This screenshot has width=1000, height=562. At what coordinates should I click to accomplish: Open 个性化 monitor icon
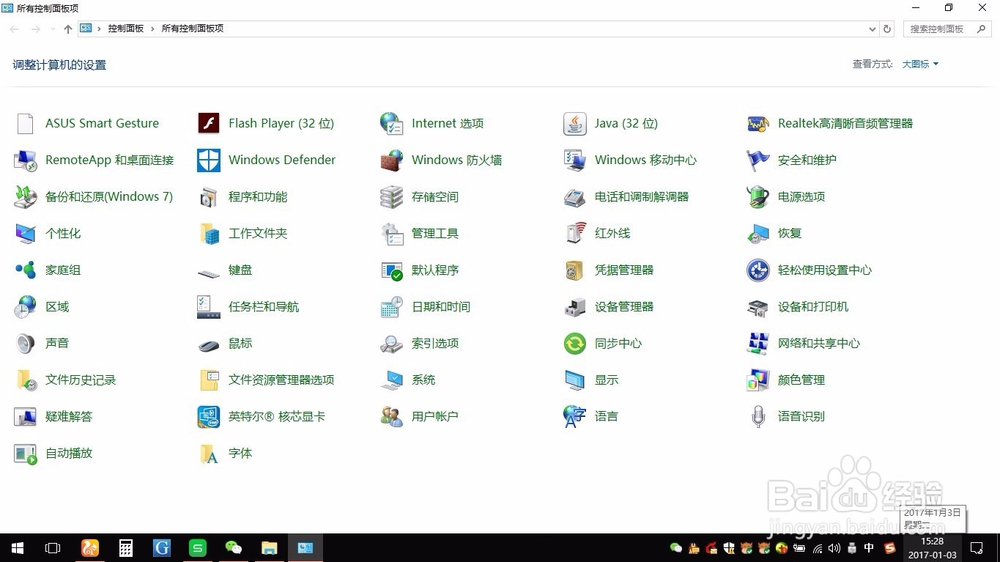pos(26,233)
